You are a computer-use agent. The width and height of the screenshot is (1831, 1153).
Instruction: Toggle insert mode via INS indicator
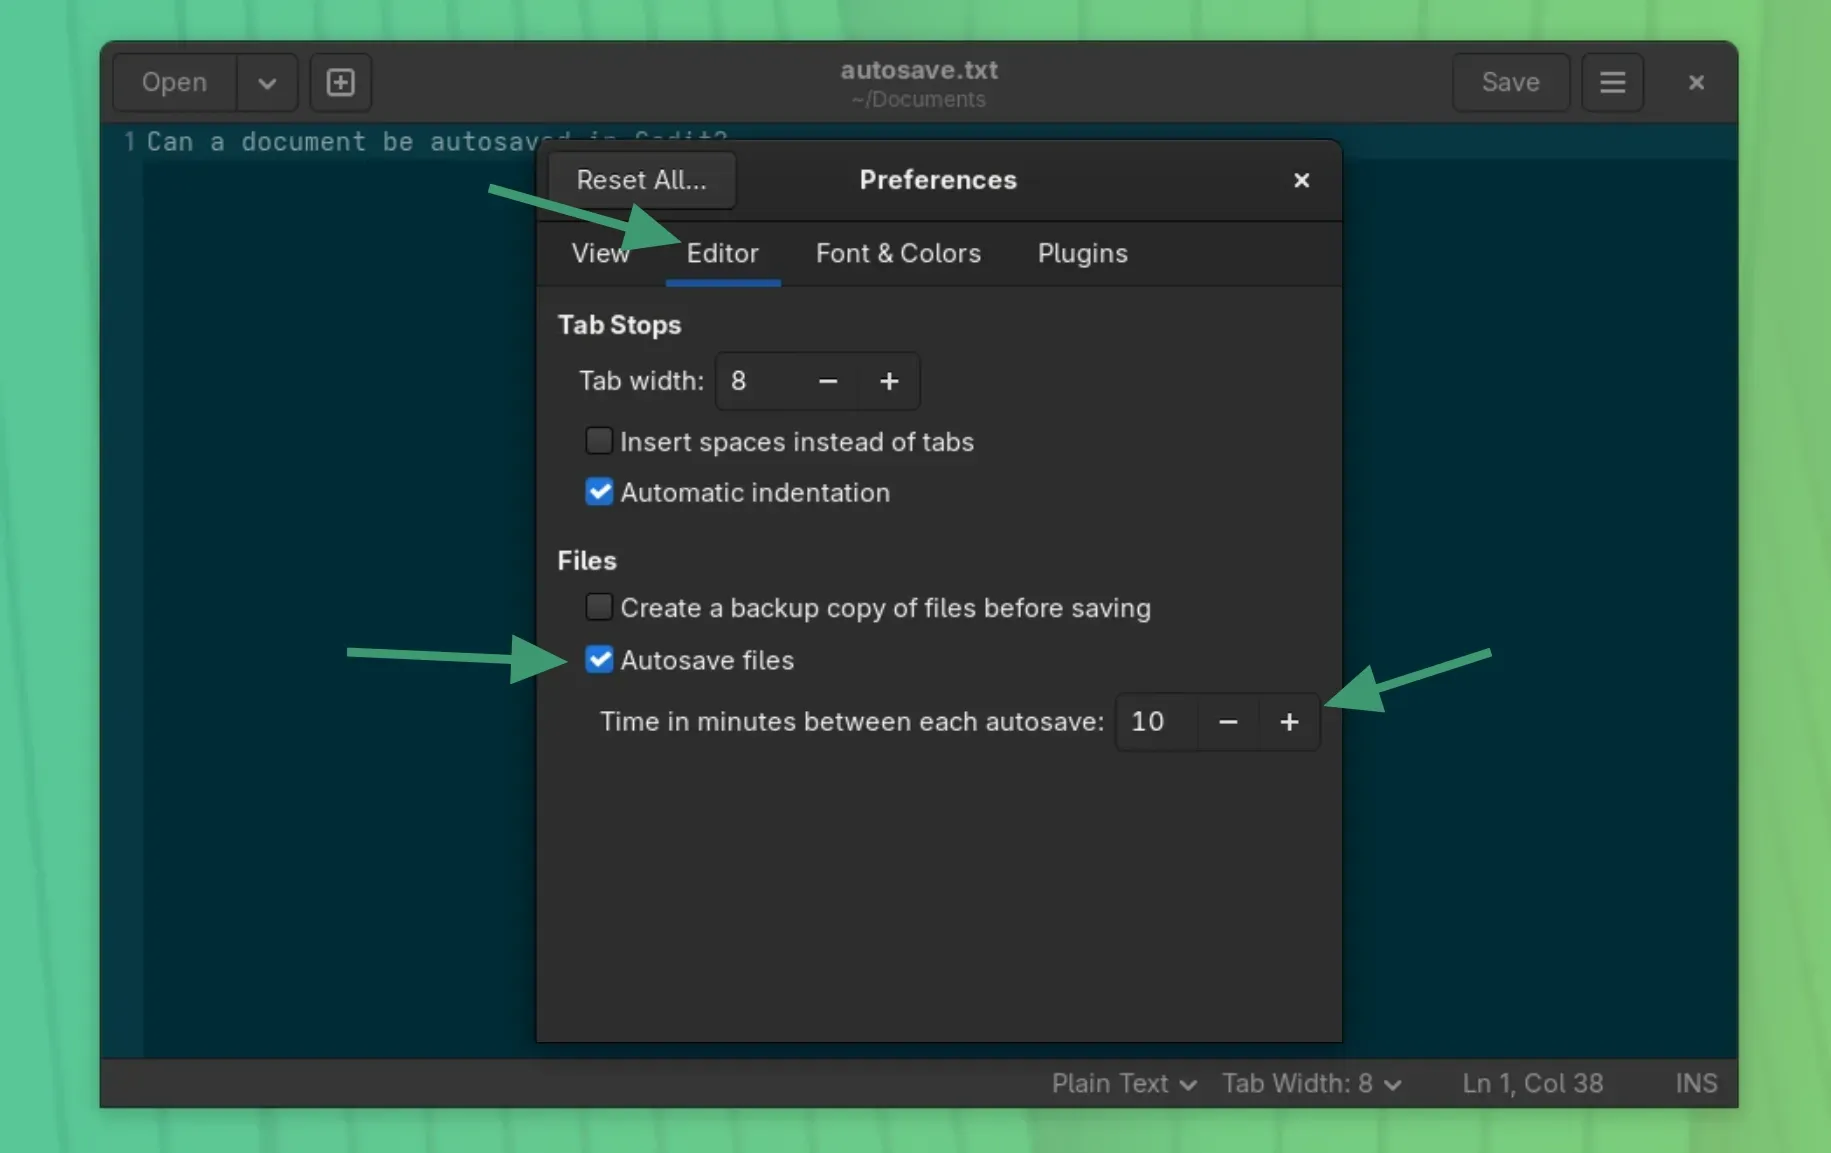coord(1695,1083)
